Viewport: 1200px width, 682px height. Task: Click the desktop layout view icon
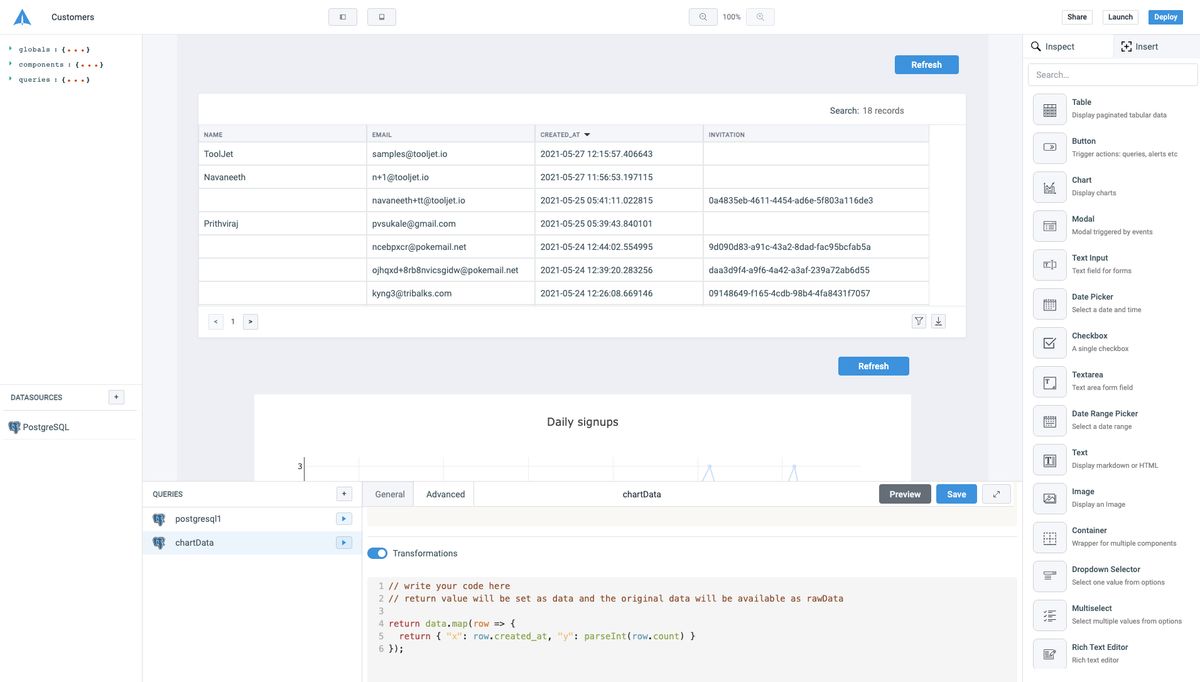pyautogui.click(x=342, y=17)
